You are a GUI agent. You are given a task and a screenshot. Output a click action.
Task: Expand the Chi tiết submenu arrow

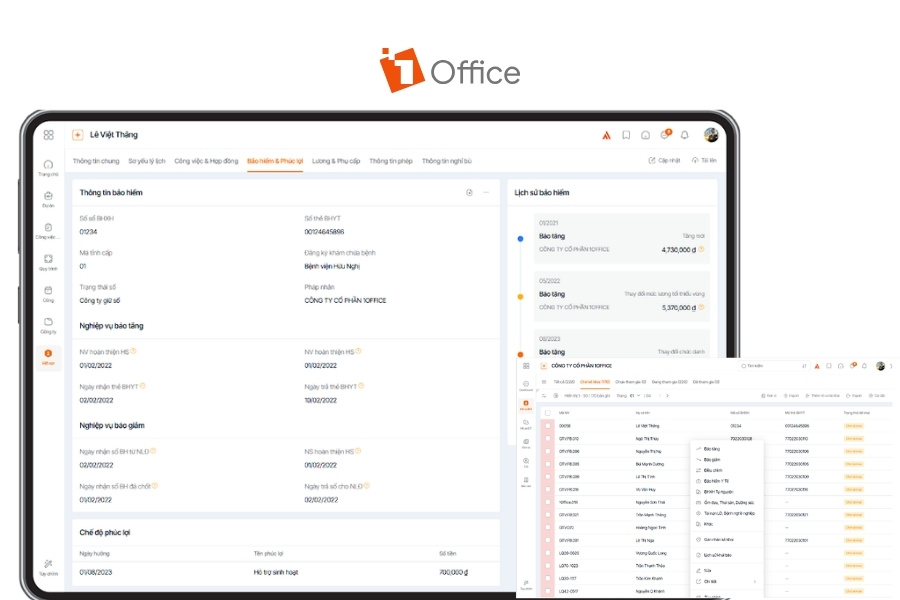click(x=755, y=582)
